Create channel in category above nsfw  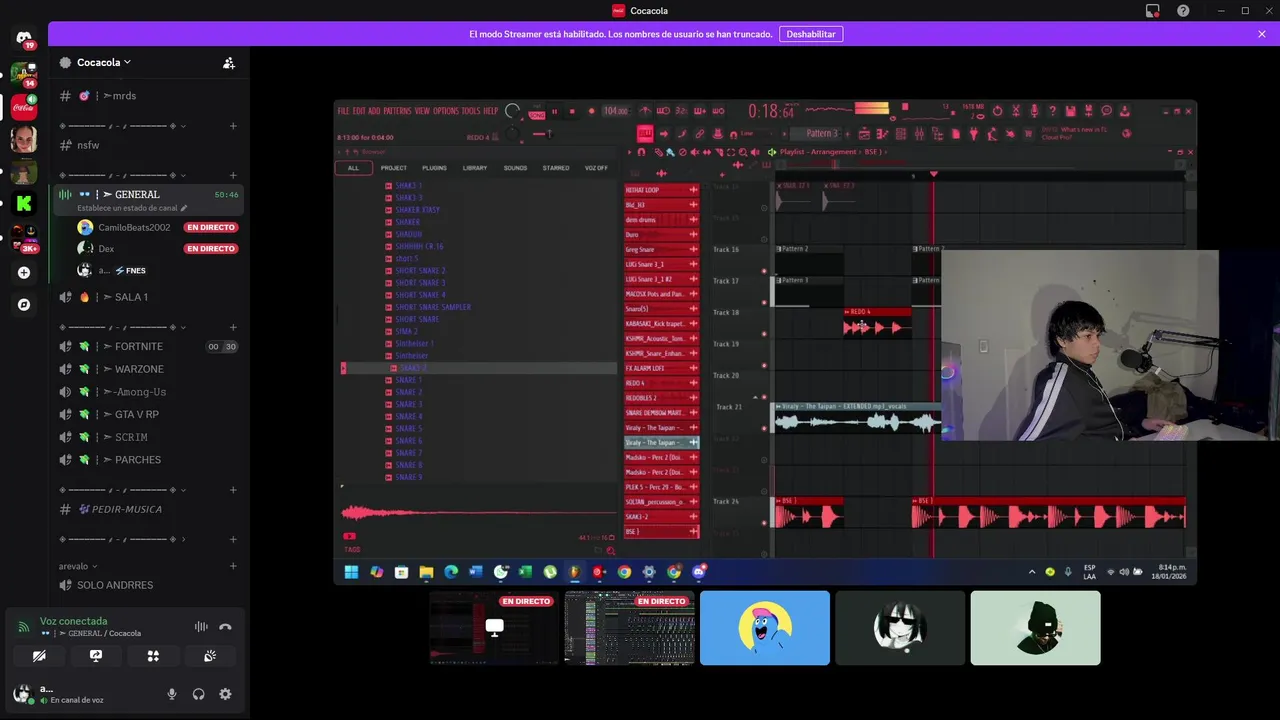(233, 126)
